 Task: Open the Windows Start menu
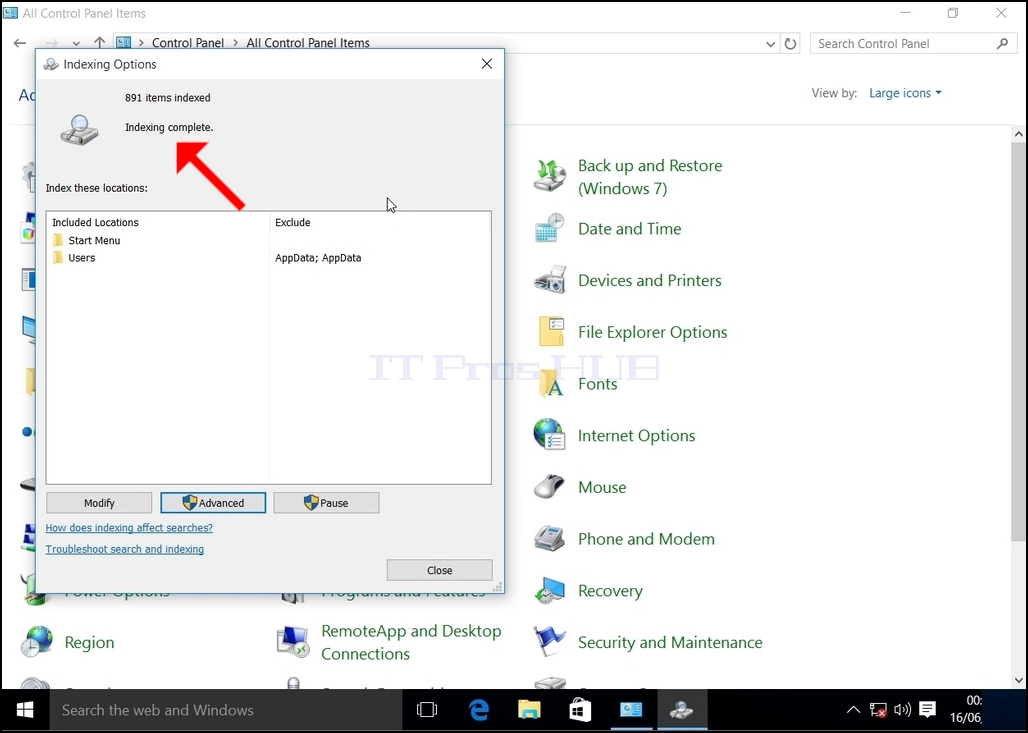click(25, 710)
